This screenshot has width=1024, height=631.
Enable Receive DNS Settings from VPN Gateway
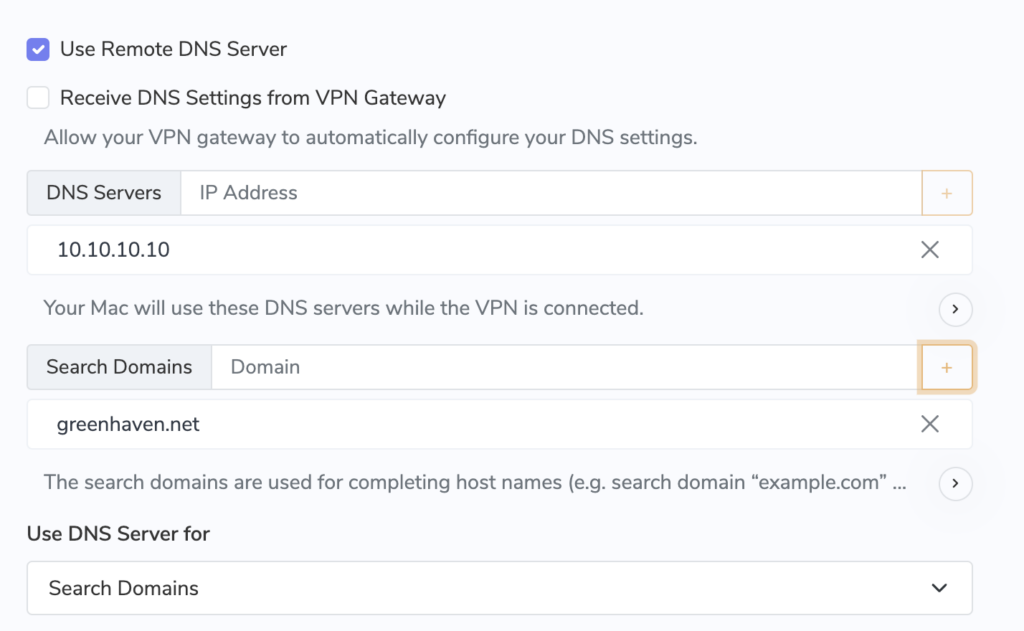click(x=37, y=97)
